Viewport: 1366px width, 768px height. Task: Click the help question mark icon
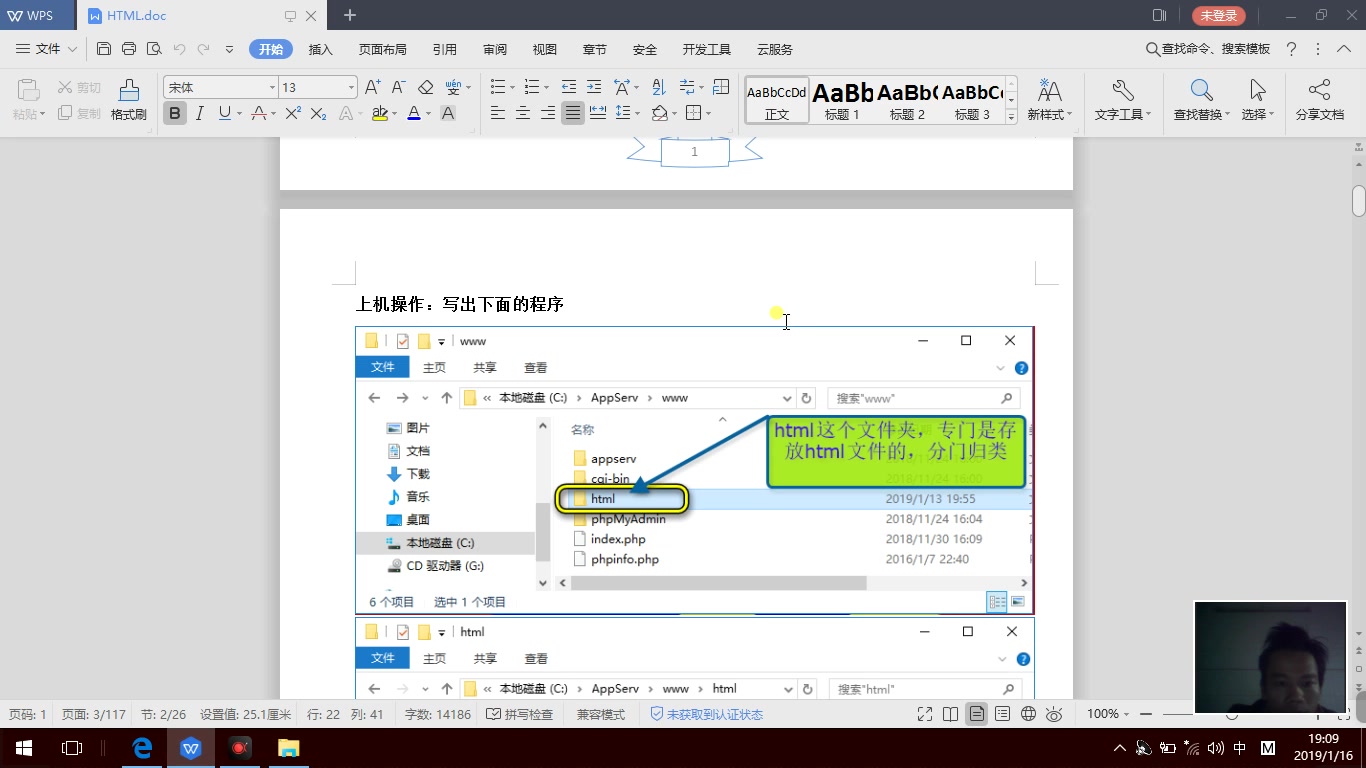pos(1291,49)
